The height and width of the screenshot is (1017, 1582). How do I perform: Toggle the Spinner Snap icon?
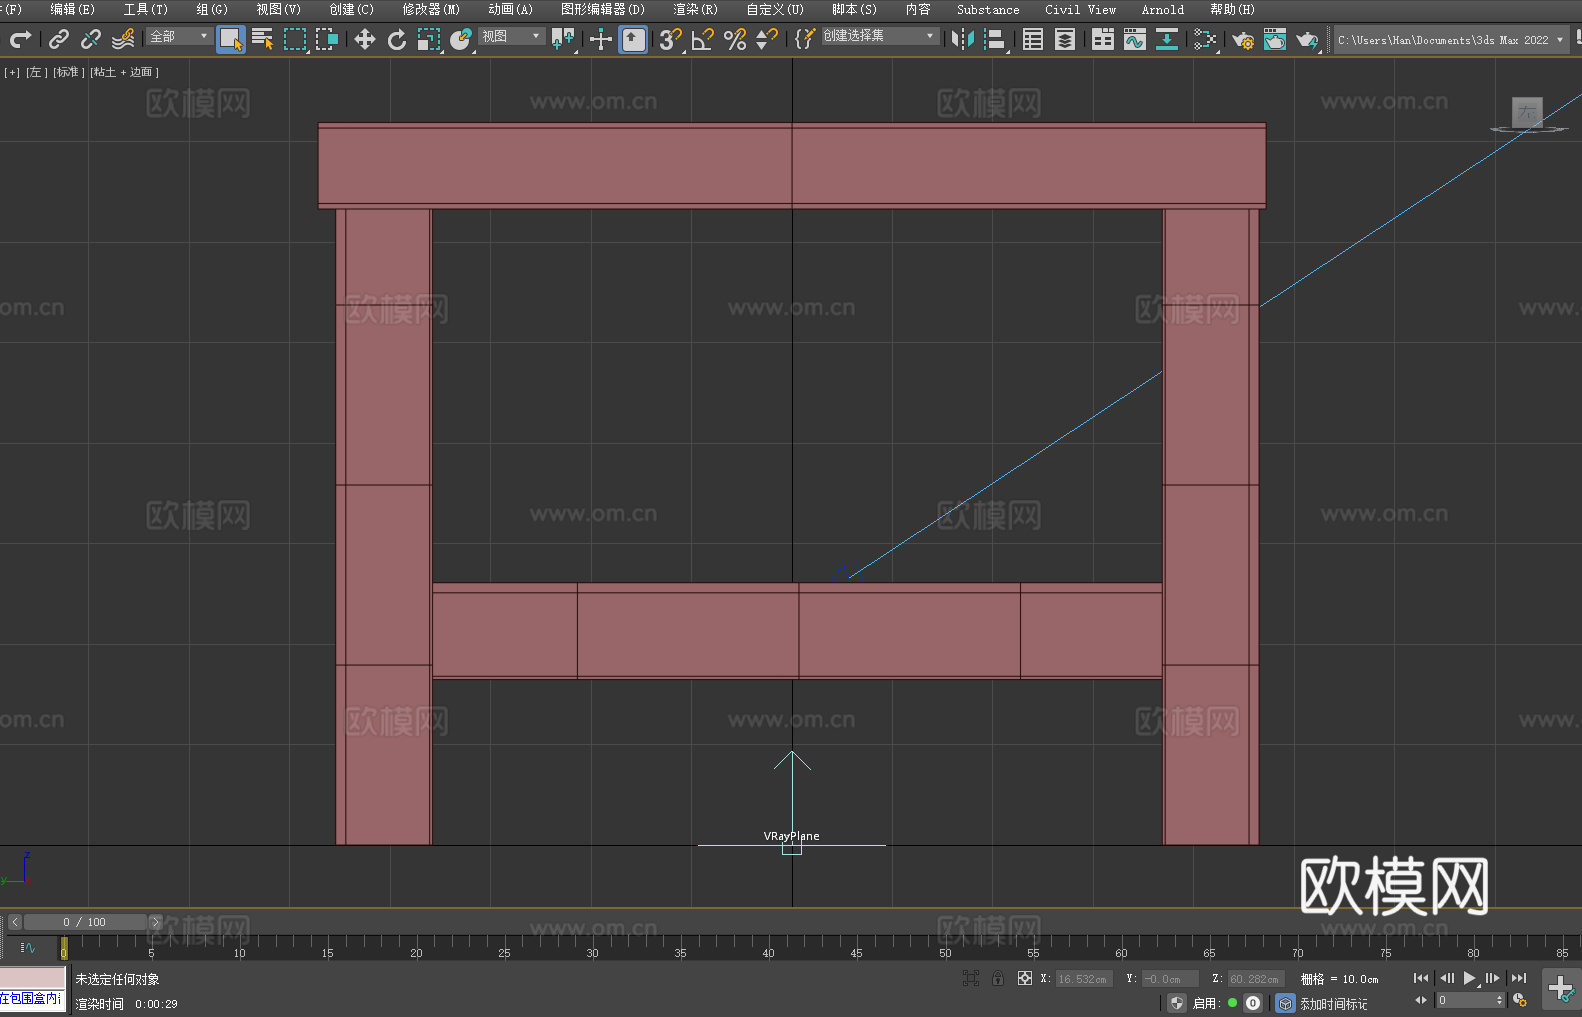(x=767, y=39)
